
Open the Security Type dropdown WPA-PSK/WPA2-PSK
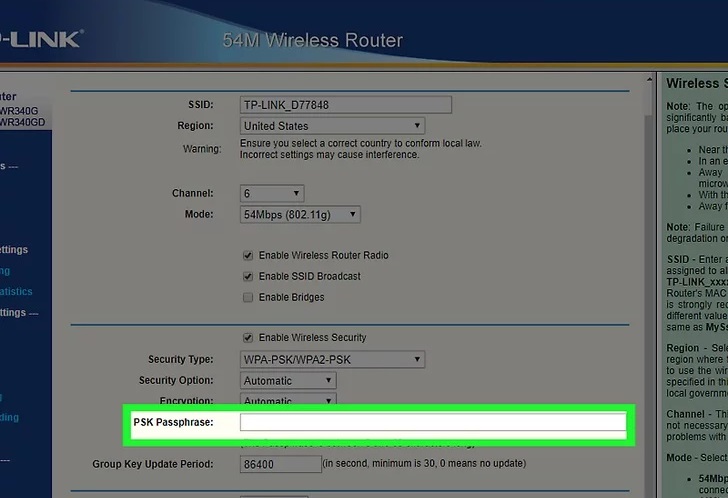click(333, 359)
